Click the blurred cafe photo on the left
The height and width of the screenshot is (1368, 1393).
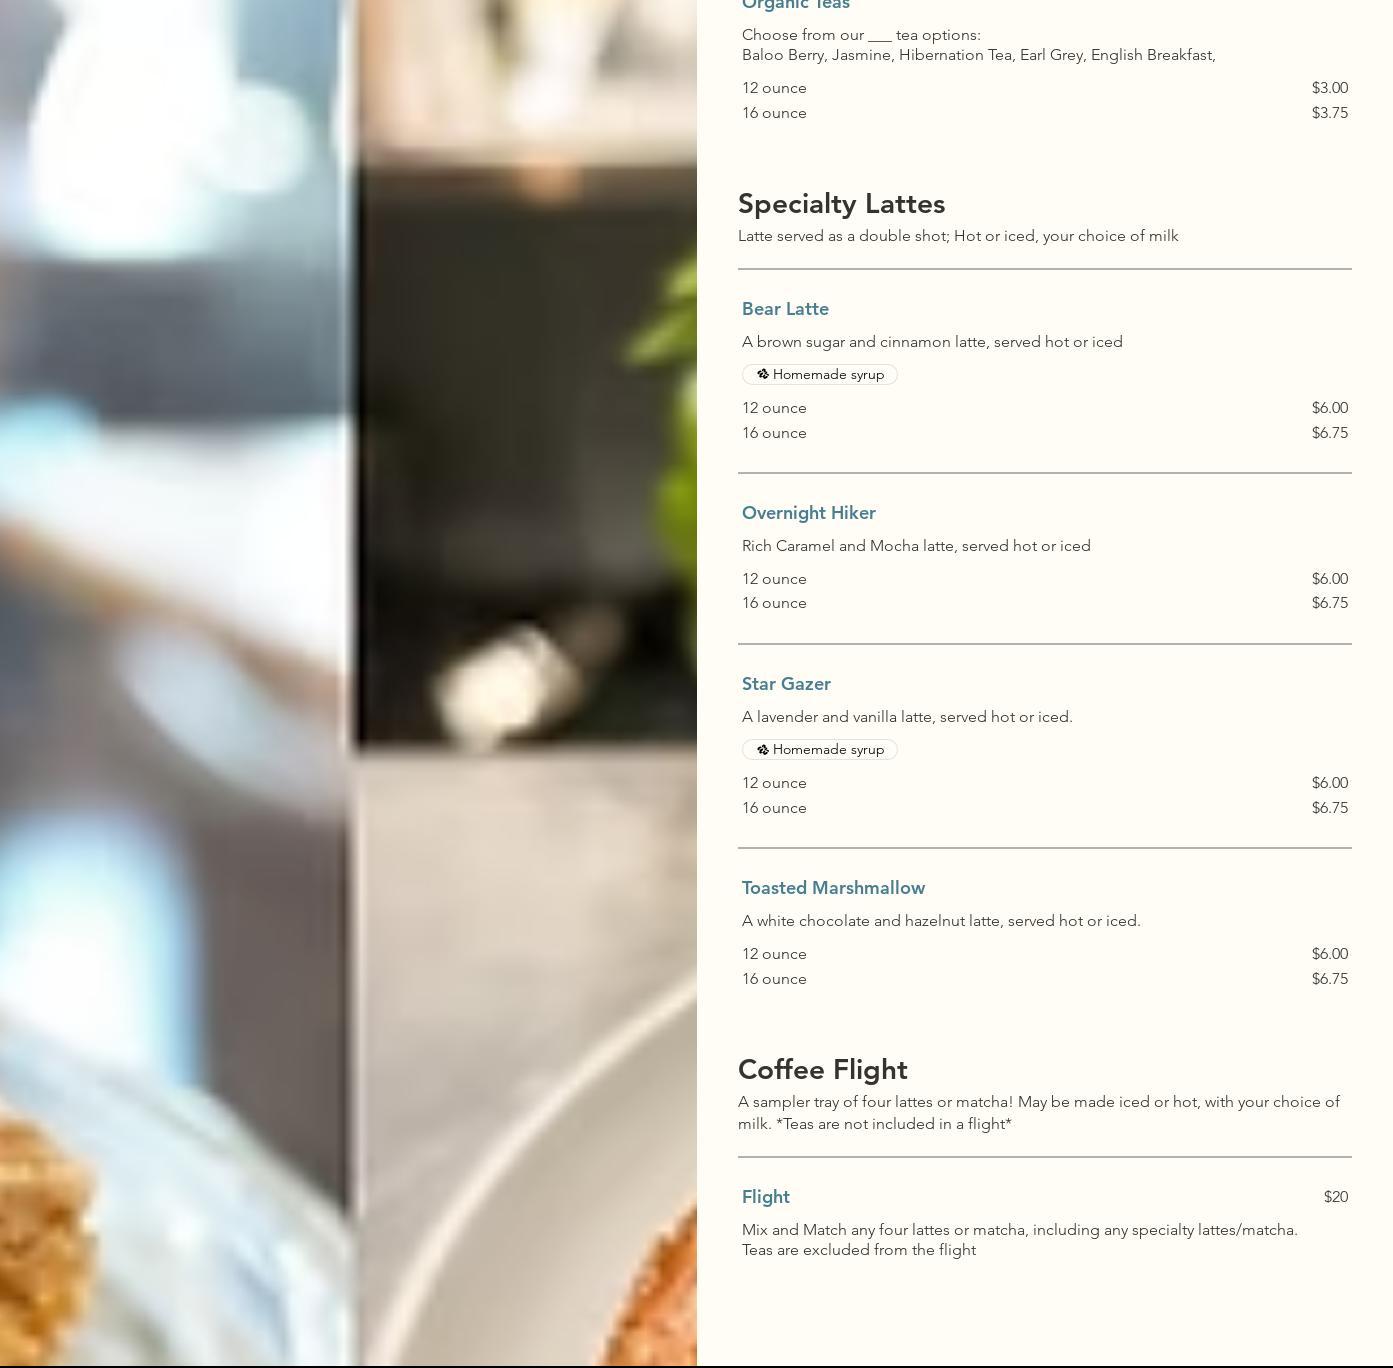pos(348,683)
